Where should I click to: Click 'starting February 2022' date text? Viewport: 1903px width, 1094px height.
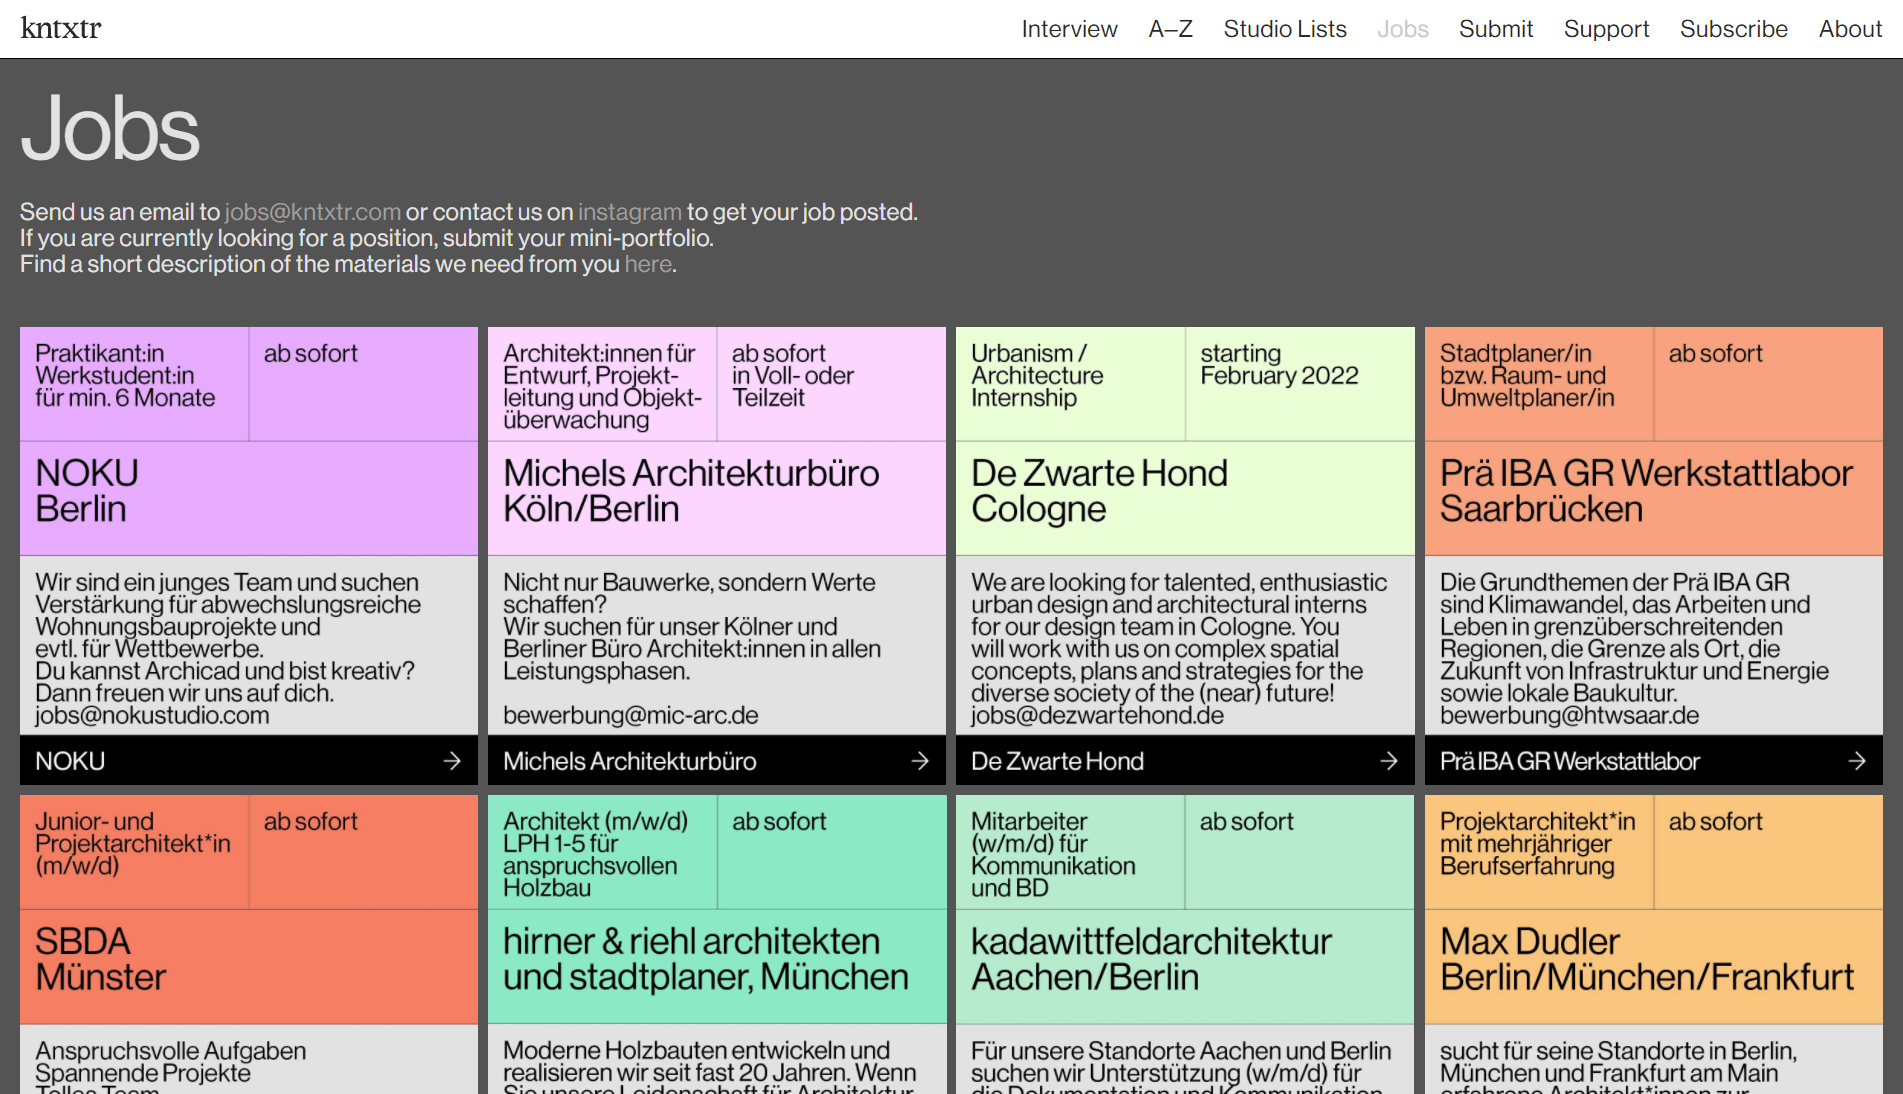(x=1279, y=365)
